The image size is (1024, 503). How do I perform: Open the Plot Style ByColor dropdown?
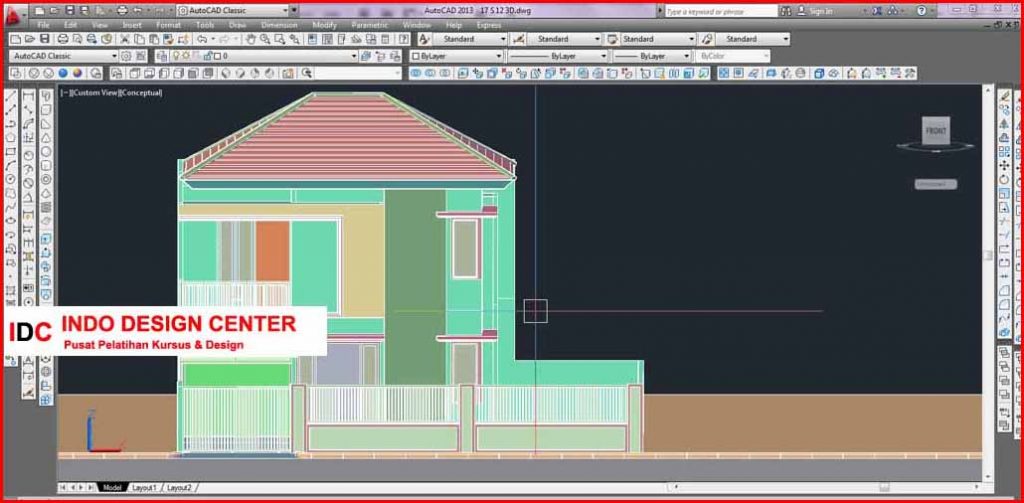733,56
